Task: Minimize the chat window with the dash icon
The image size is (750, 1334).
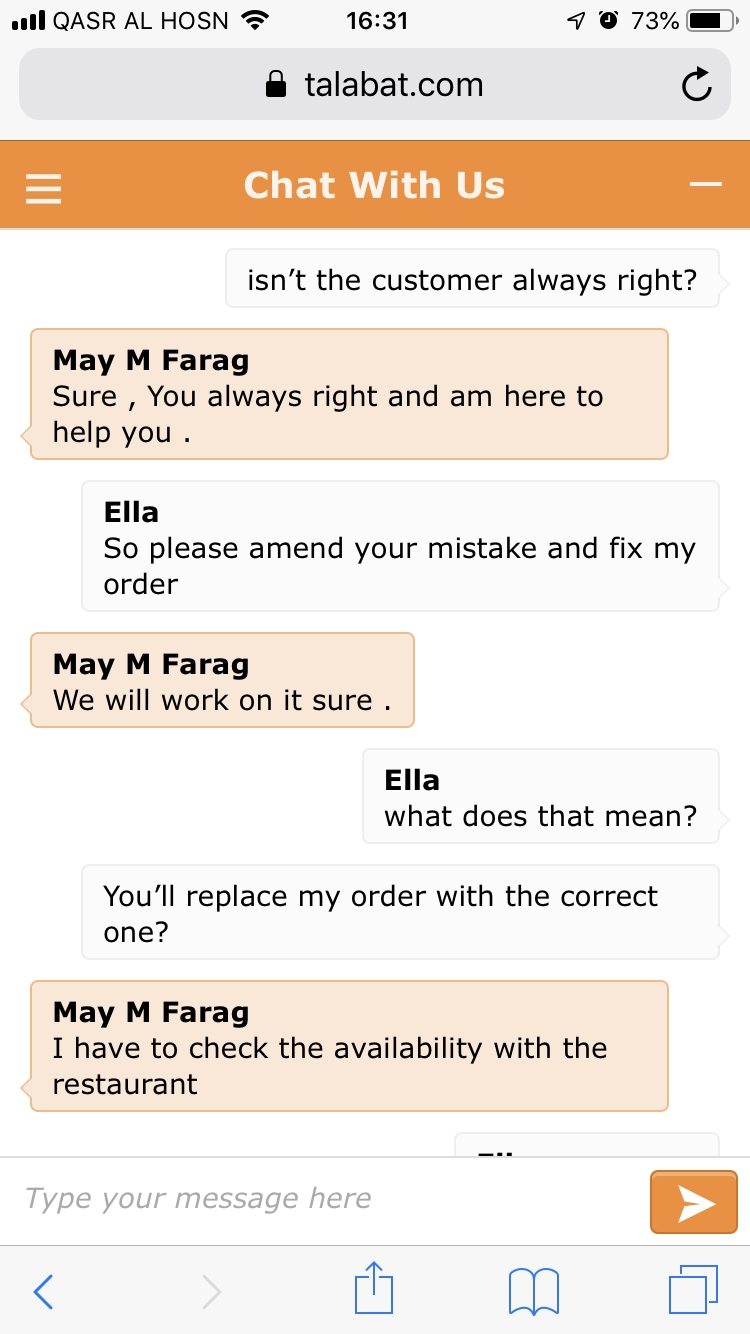Action: click(705, 185)
